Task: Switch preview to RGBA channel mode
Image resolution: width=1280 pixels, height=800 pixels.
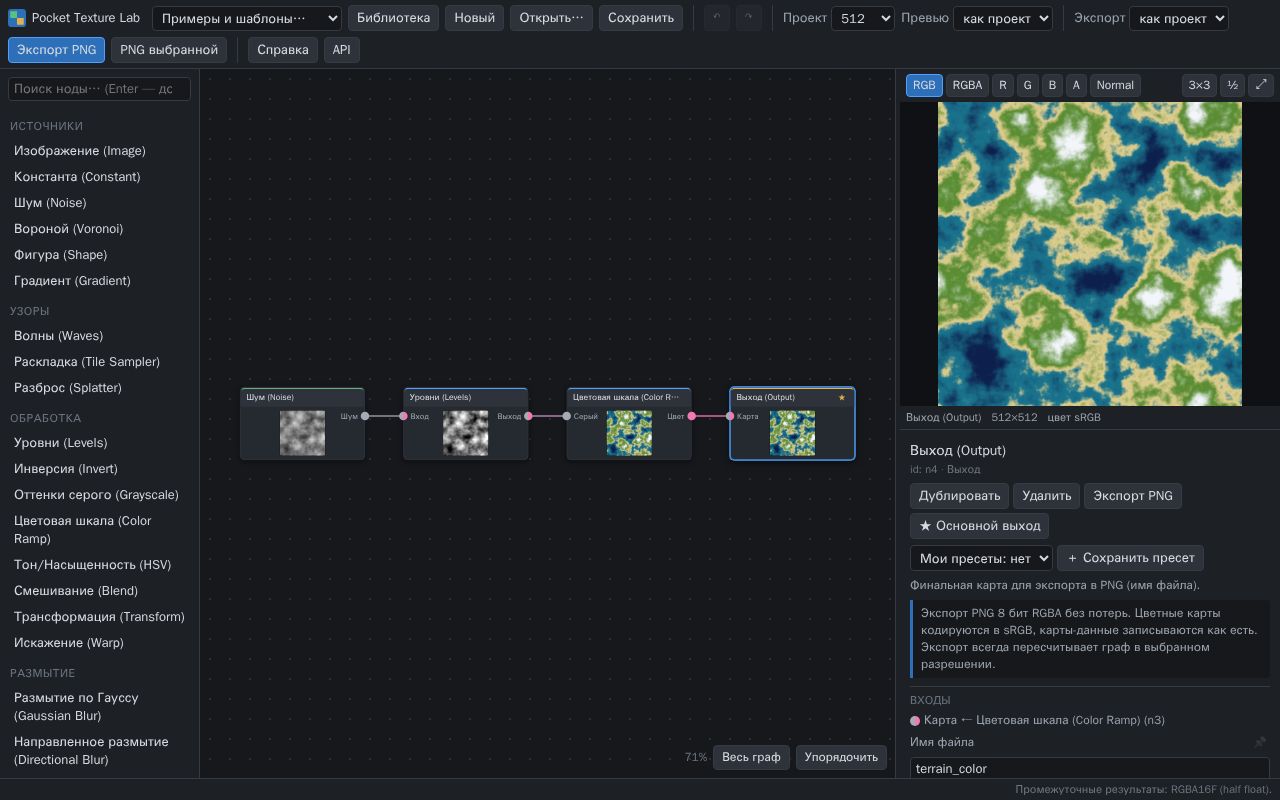Action: [967, 85]
